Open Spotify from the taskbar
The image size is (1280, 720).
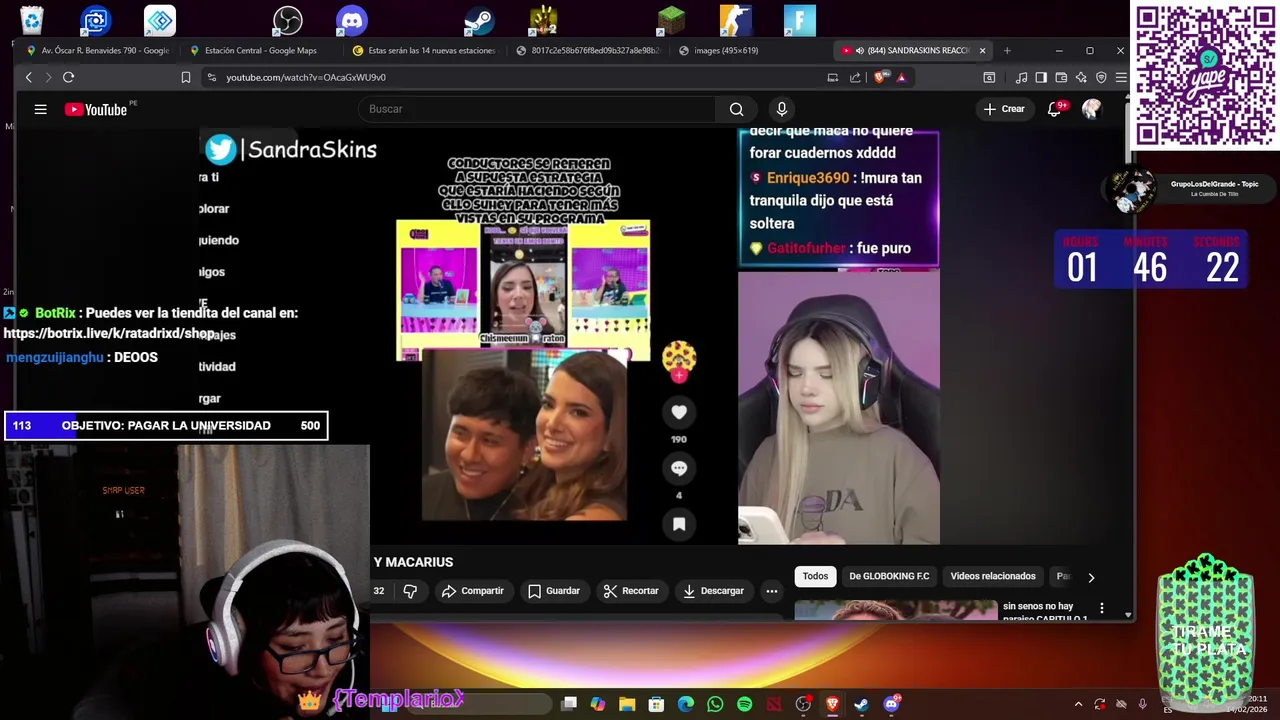(x=744, y=704)
